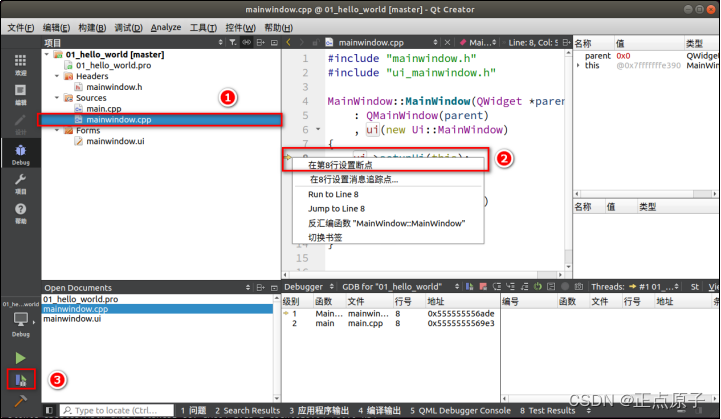Collapse the Sources folder
The image size is (721, 419).
tap(57, 98)
